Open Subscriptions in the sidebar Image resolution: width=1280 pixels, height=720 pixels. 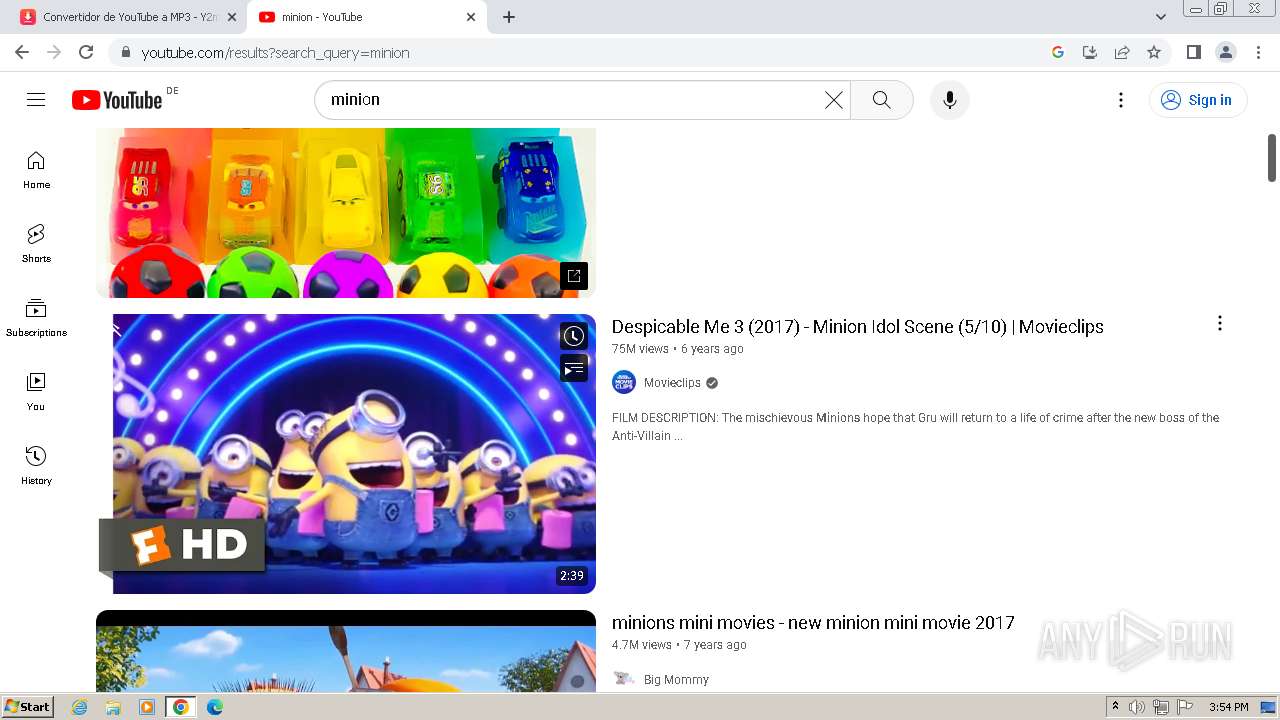[x=36, y=318]
